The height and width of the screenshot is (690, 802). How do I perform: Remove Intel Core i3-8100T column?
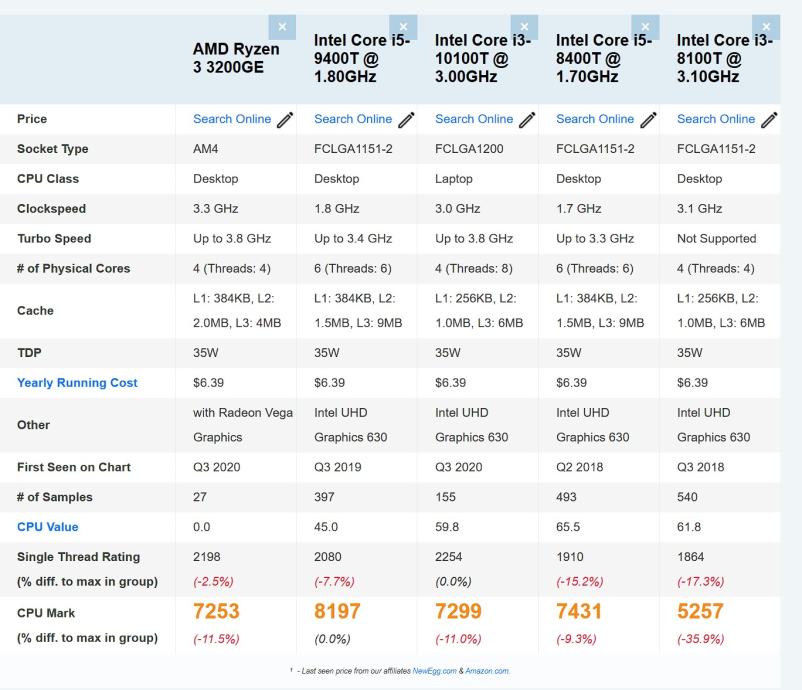[767, 27]
